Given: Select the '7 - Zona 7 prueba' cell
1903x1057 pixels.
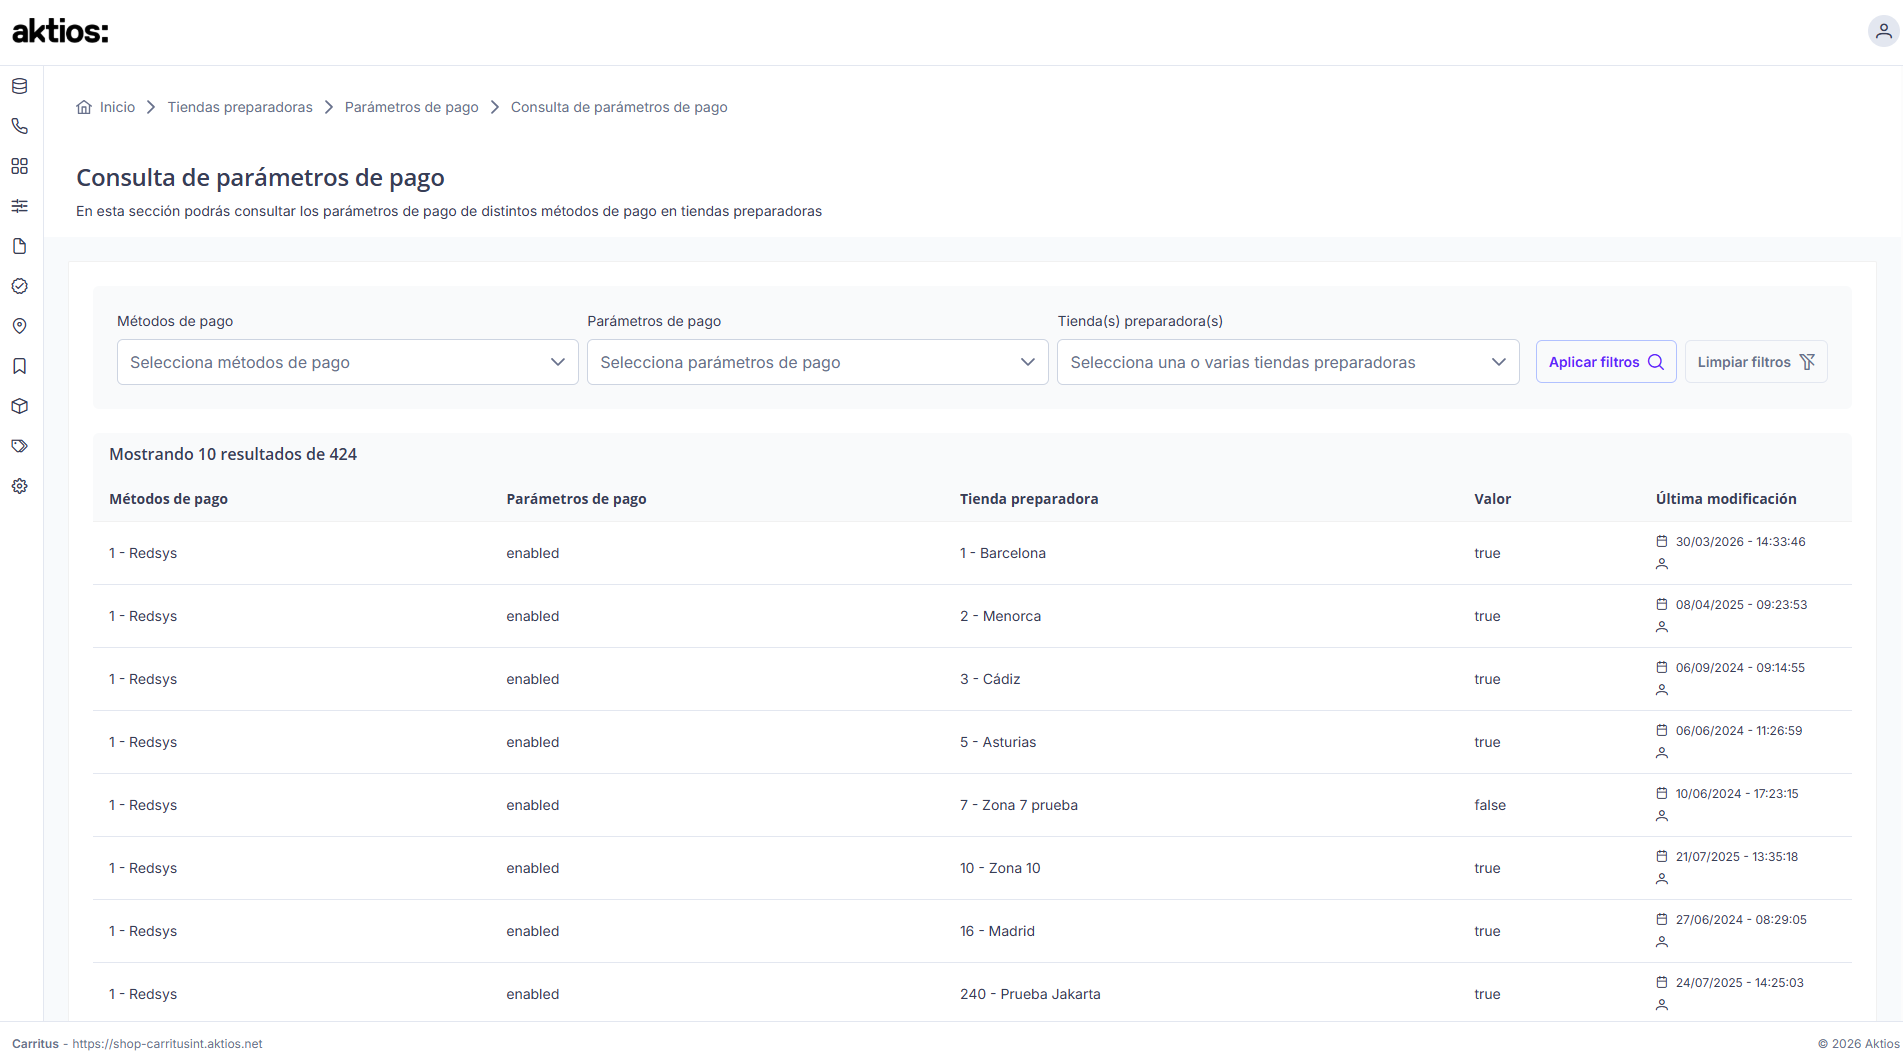Looking at the screenshot, I should click(1019, 805).
